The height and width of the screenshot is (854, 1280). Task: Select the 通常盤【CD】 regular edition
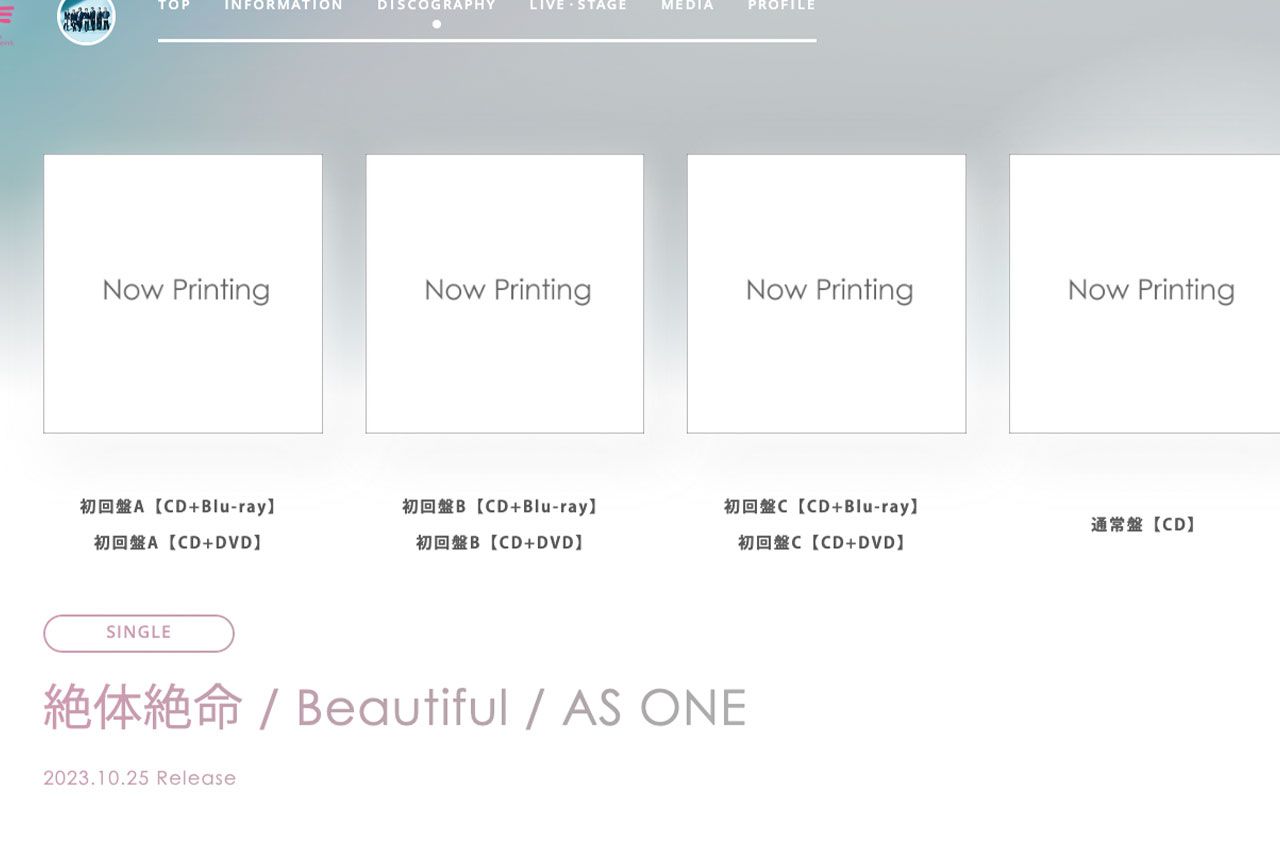(1146, 525)
